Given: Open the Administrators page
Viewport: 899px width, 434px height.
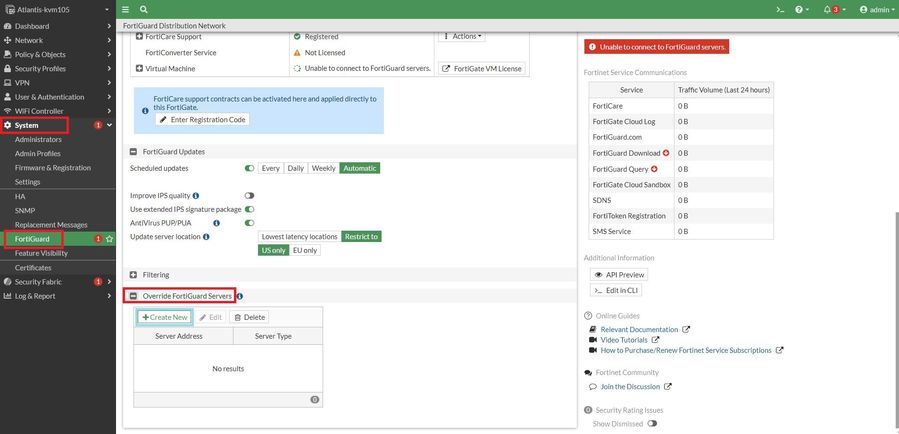Looking at the screenshot, I should pos(38,139).
